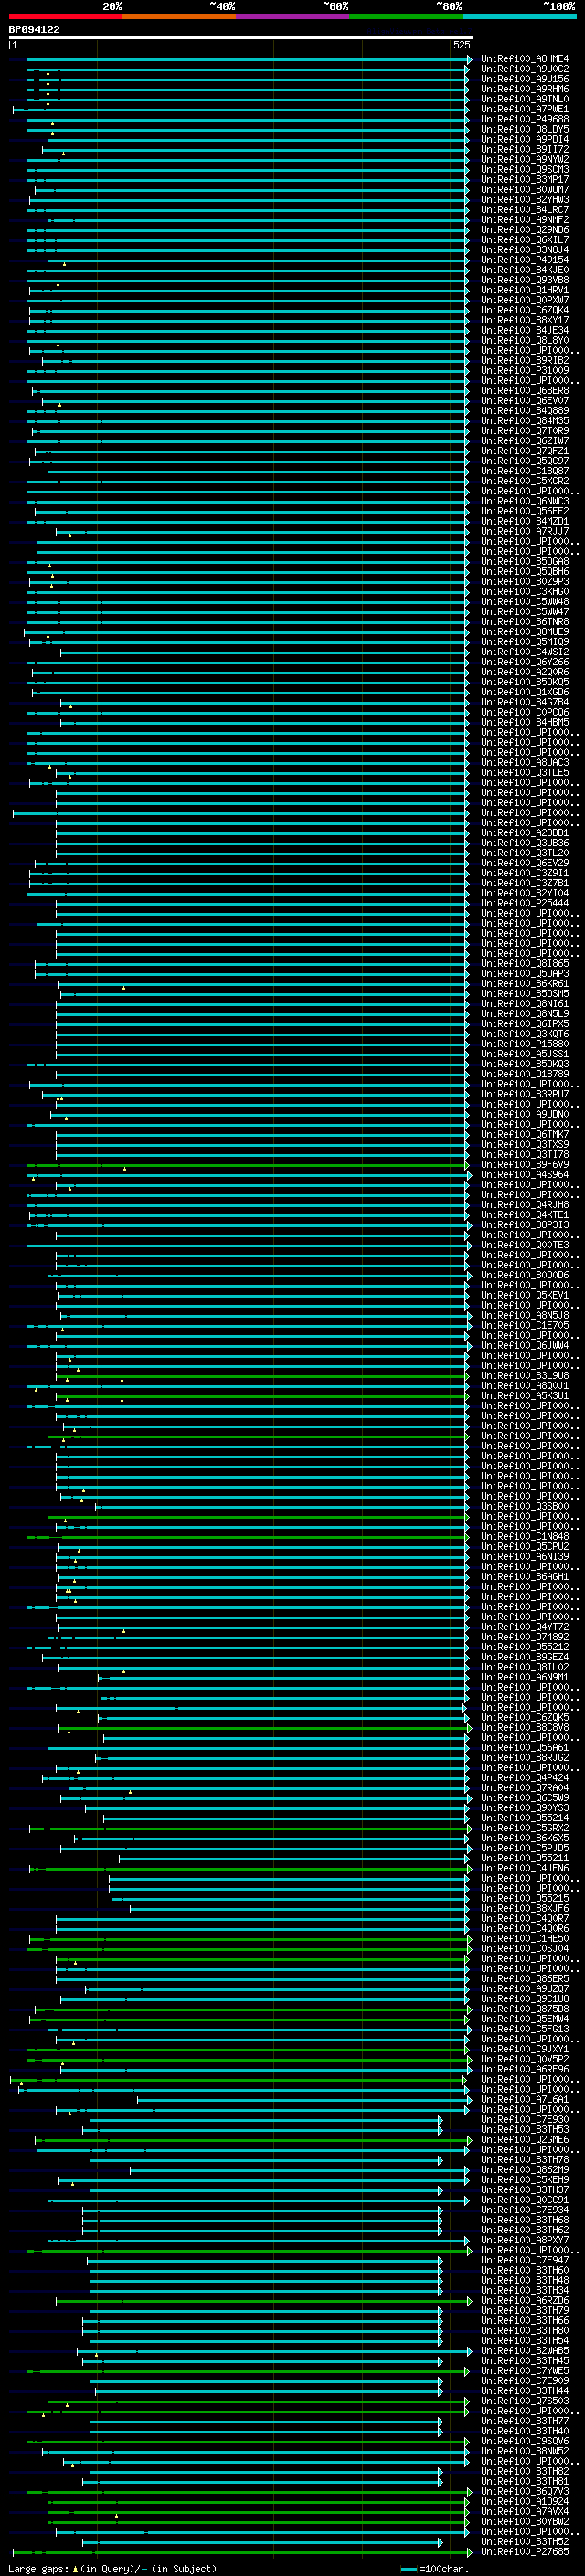
Task: Open hit UniRef100_Q56FF2
Action: (x=525, y=512)
